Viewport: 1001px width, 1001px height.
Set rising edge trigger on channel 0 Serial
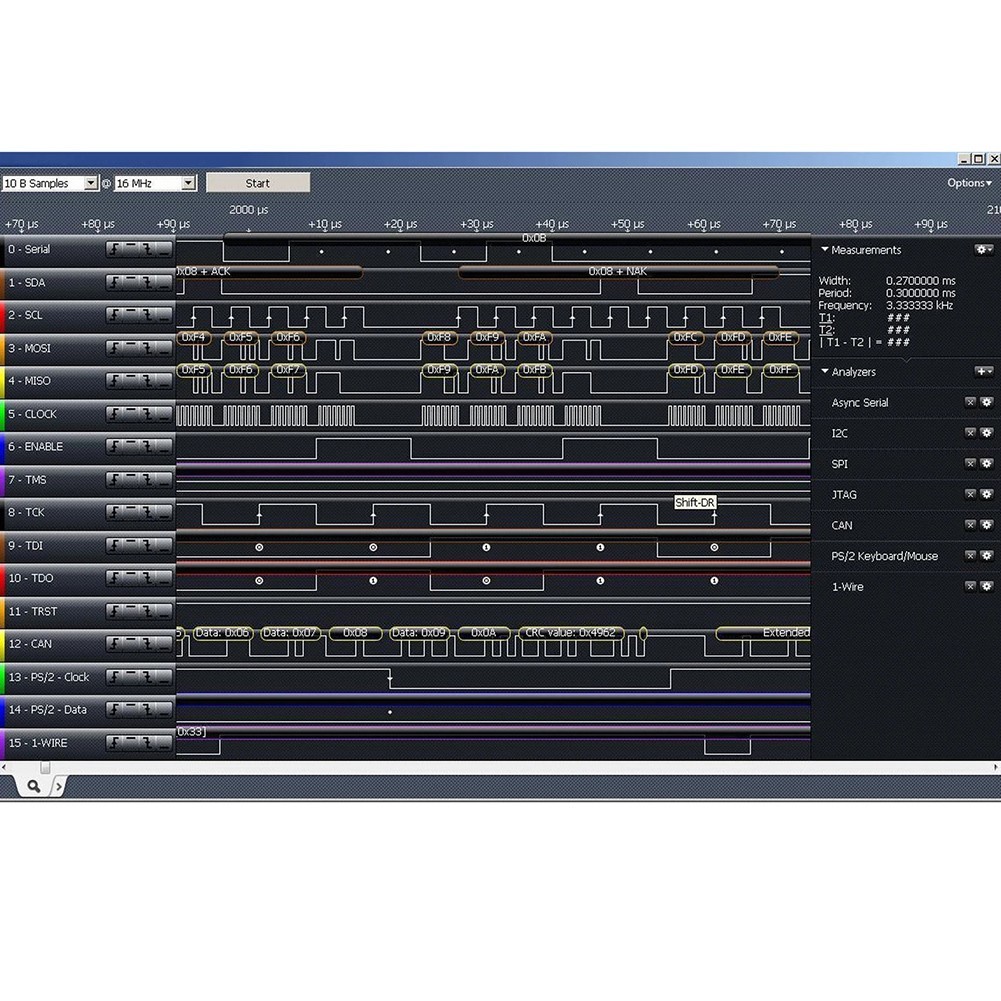pos(115,250)
